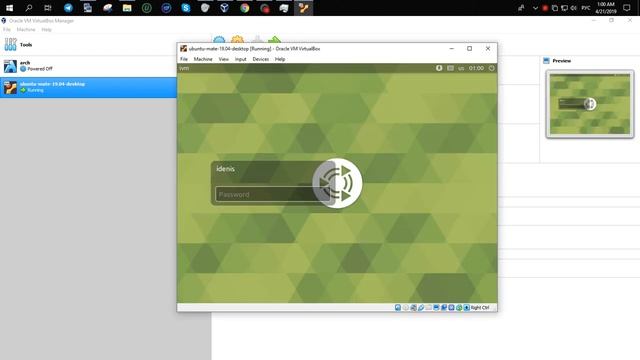This screenshot has height=360, width=640.
Task: Open Machine menu in VirtualBox Manager
Action: pos(26,29)
